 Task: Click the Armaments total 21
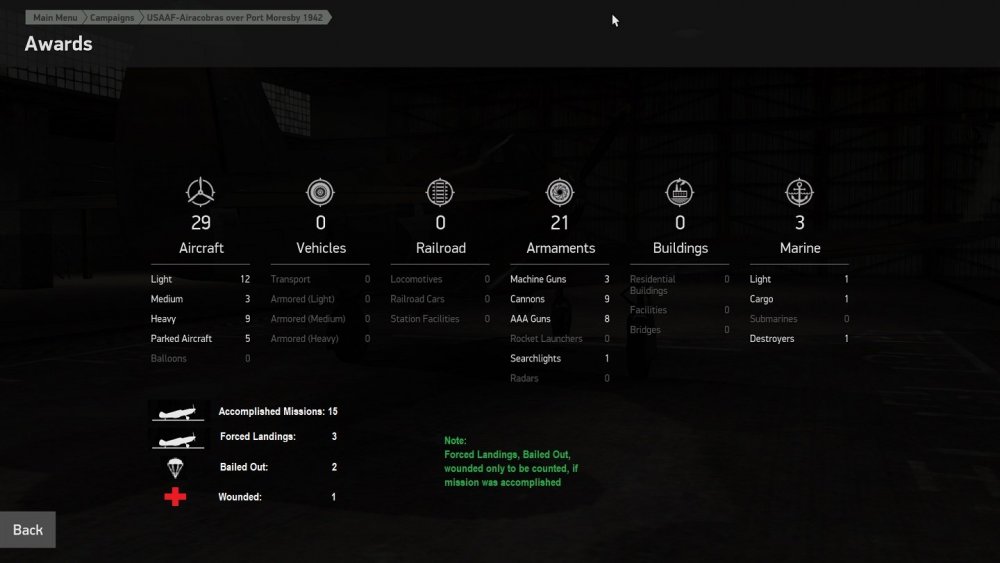pos(559,223)
